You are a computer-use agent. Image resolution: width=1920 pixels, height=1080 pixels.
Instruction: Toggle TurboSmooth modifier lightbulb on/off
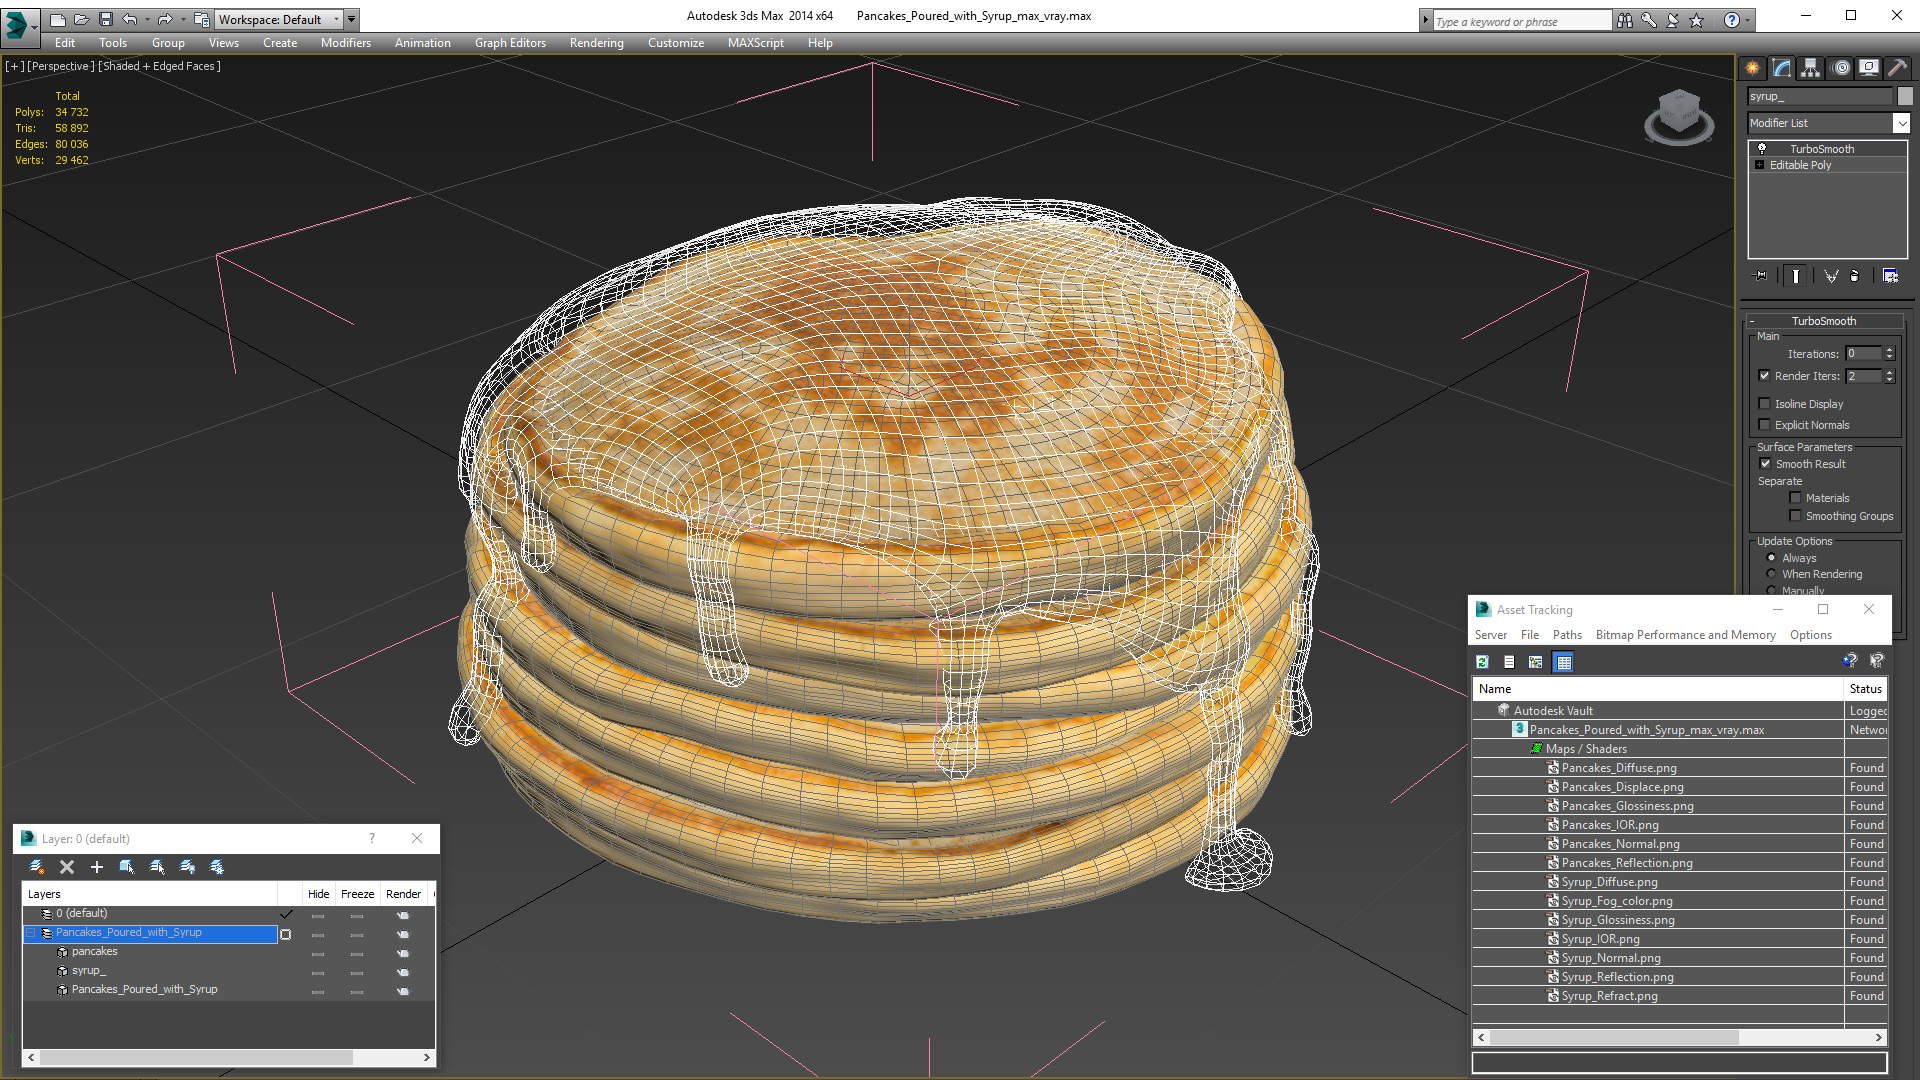pyautogui.click(x=1762, y=148)
